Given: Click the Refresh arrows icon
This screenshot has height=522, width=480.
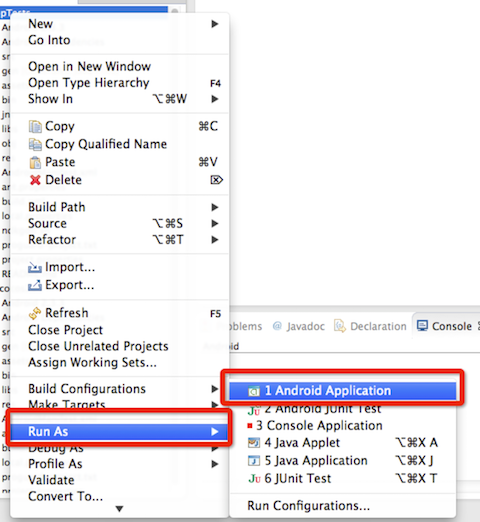Looking at the screenshot, I should (35, 313).
